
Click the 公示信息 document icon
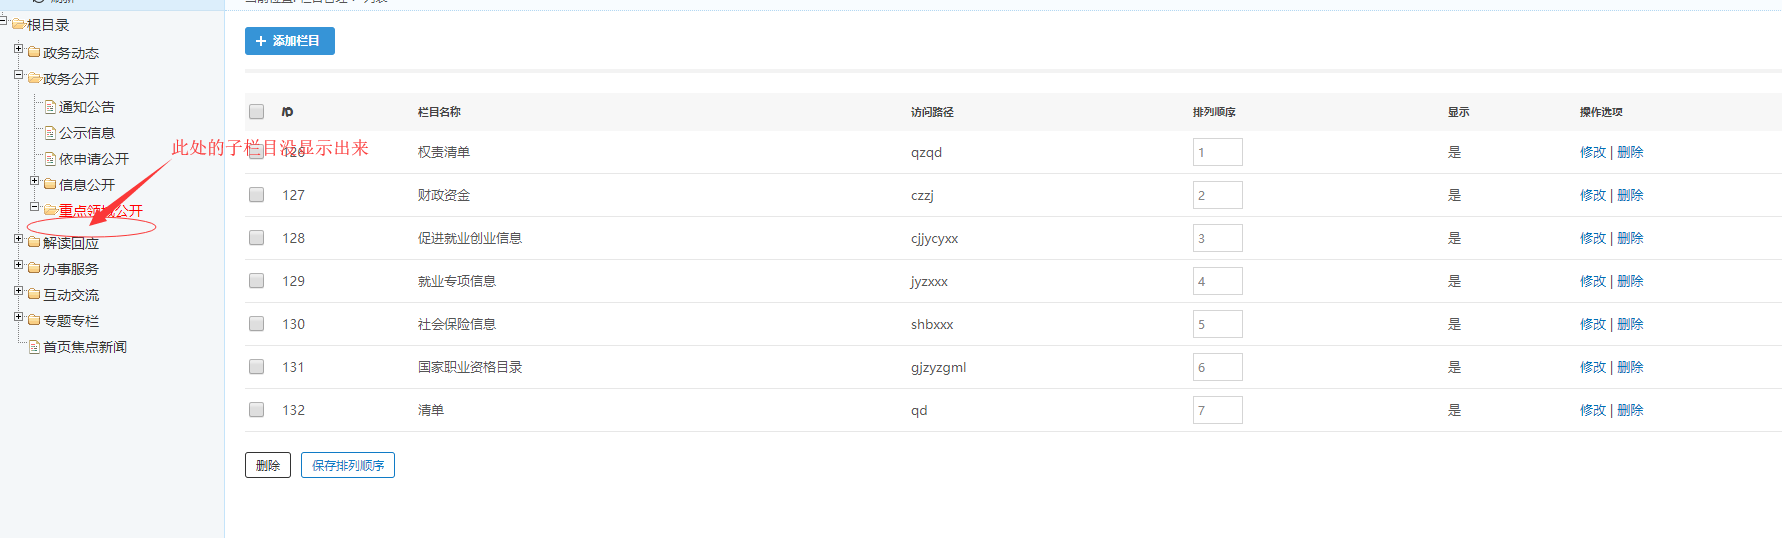(50, 132)
